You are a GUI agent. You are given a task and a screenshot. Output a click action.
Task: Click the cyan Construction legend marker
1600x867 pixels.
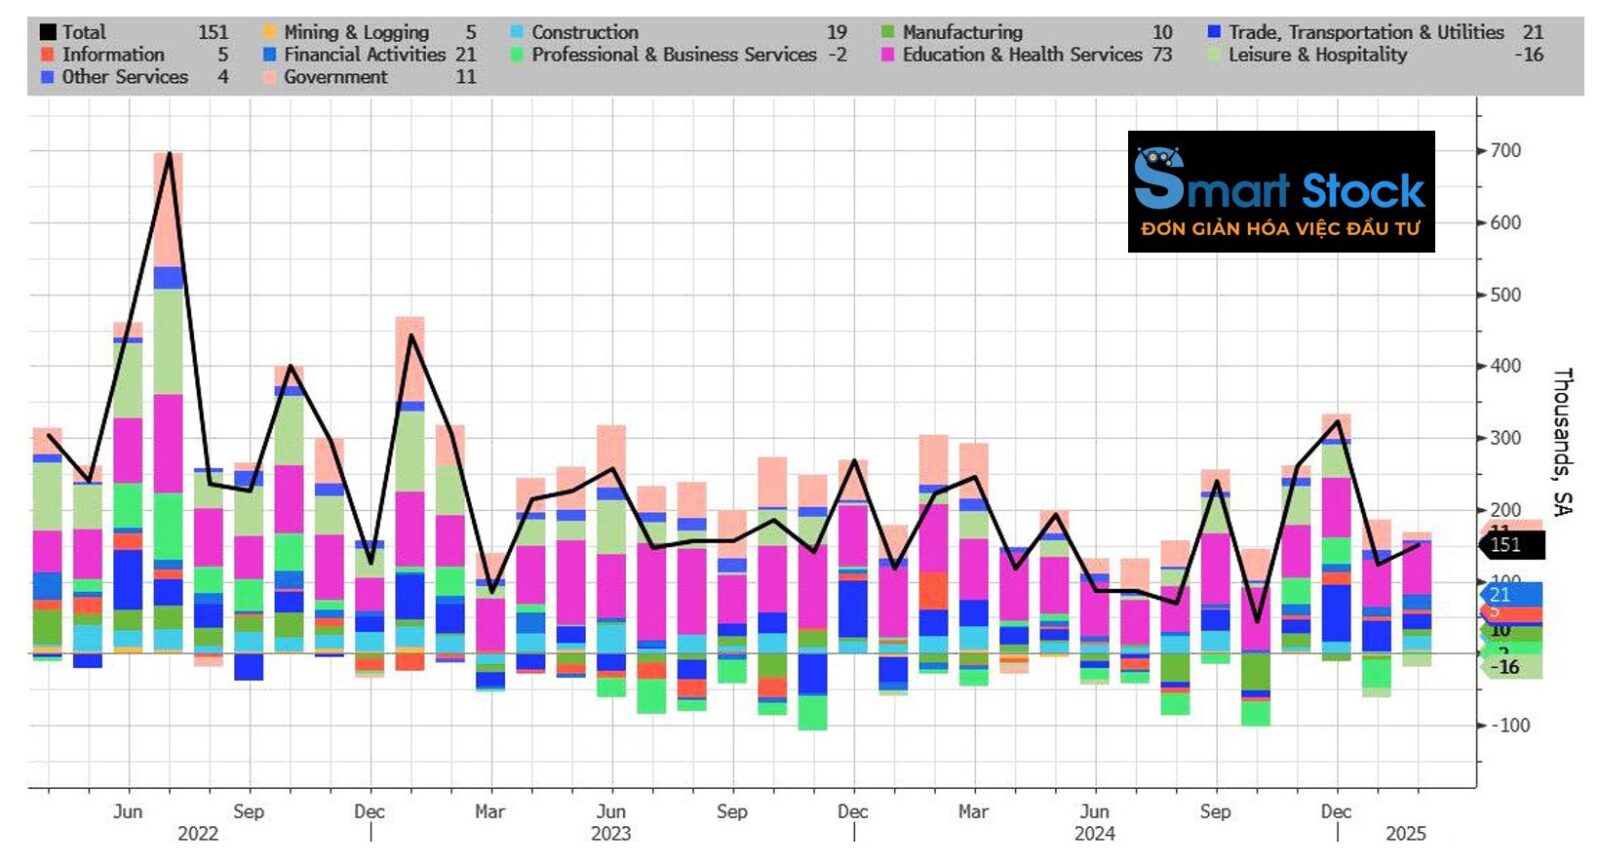click(517, 33)
